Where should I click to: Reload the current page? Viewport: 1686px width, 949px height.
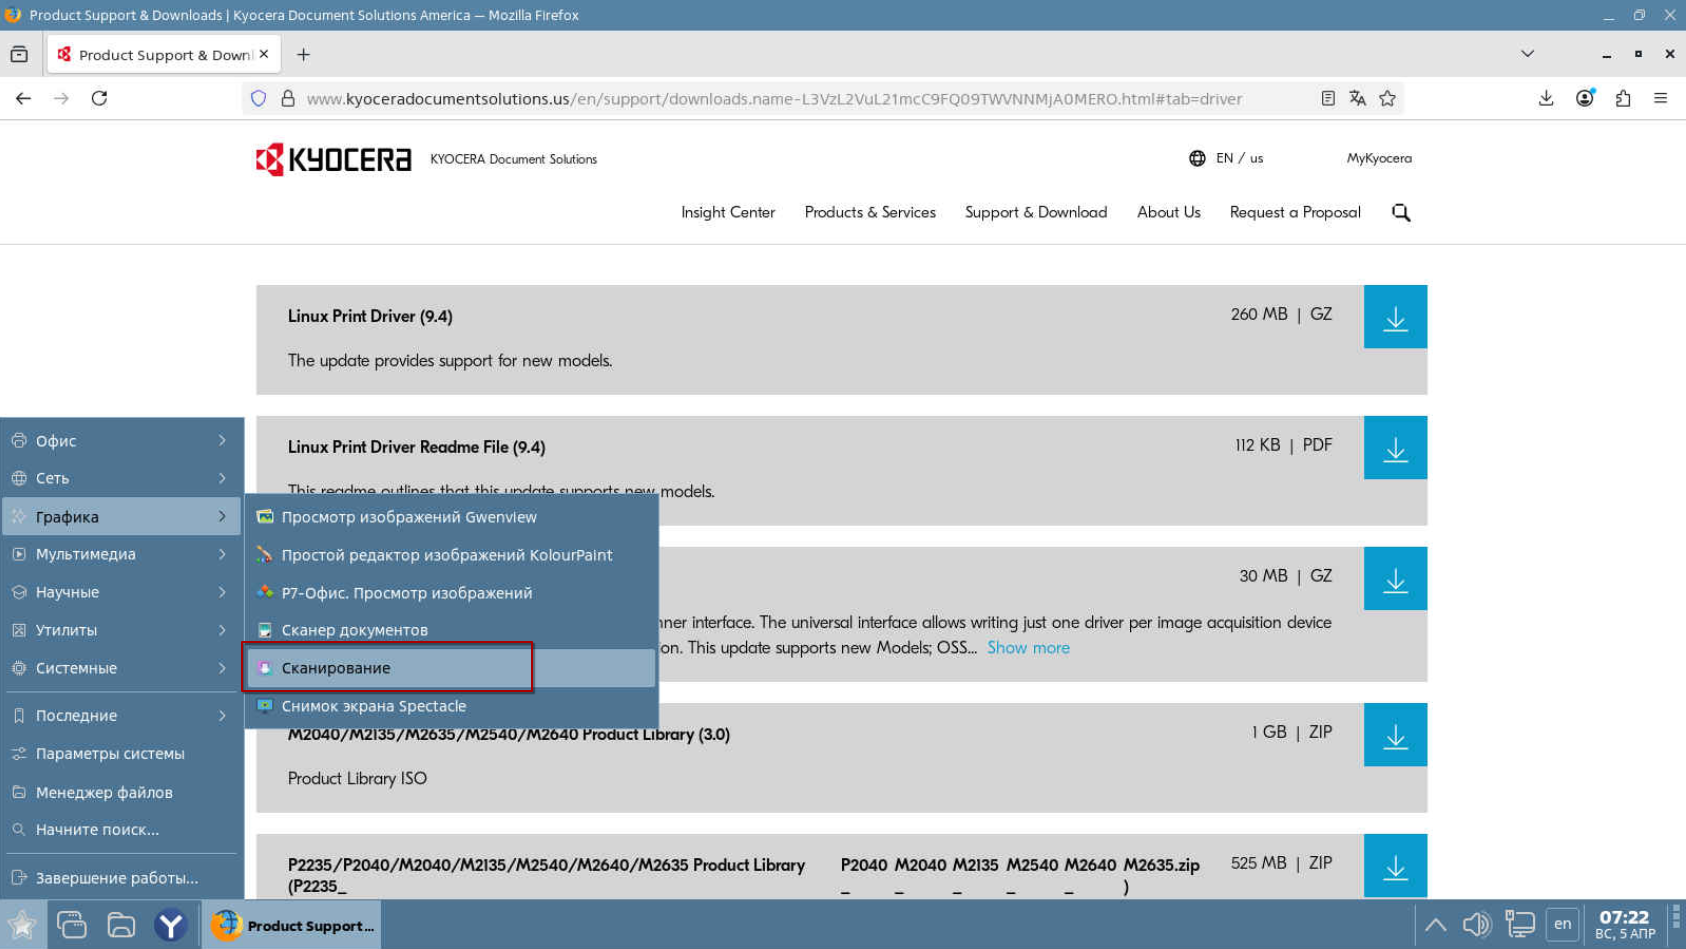(99, 98)
